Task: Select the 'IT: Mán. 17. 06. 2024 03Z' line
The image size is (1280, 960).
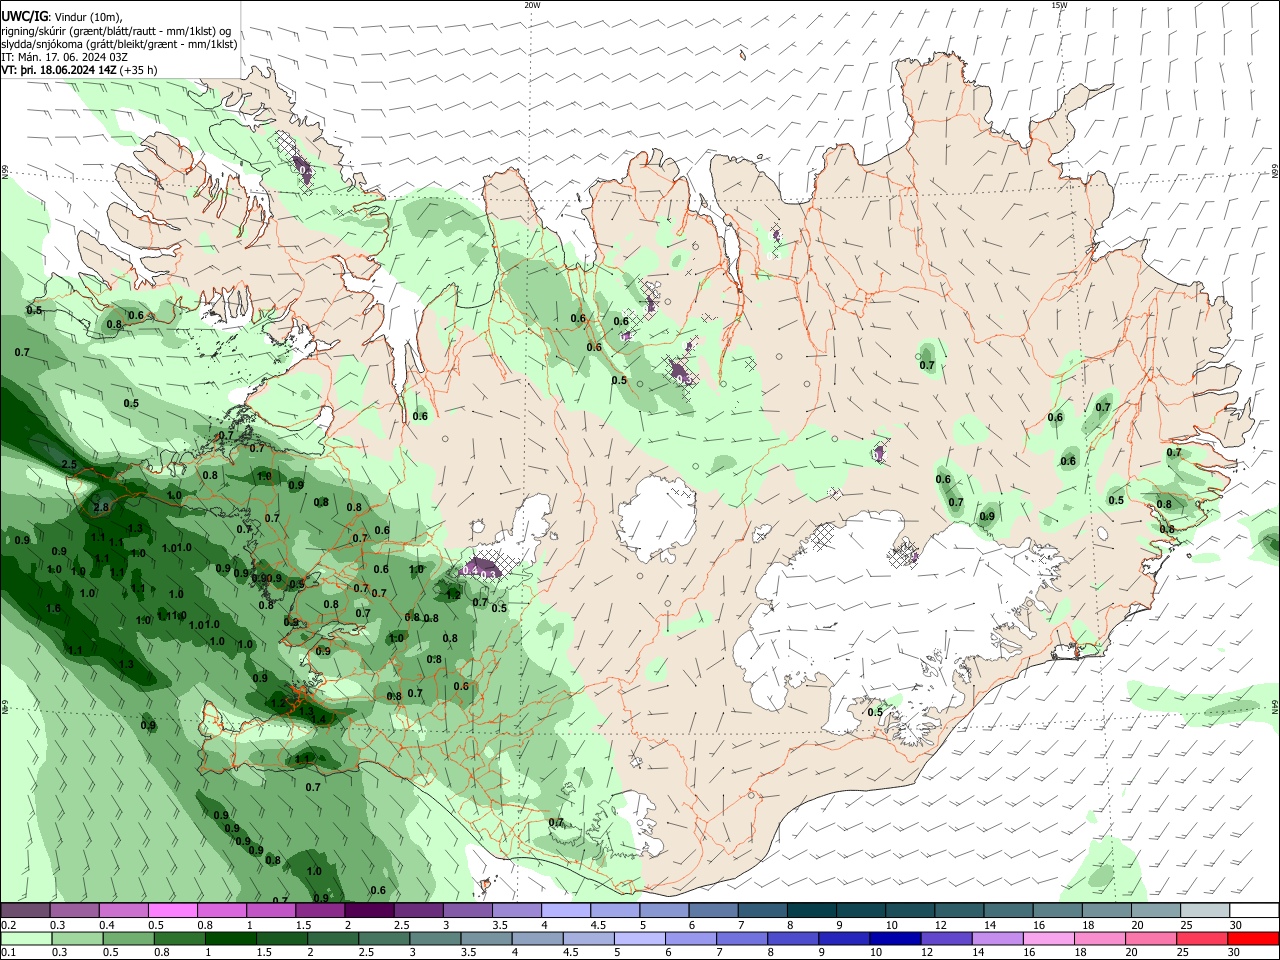Action: [64, 57]
